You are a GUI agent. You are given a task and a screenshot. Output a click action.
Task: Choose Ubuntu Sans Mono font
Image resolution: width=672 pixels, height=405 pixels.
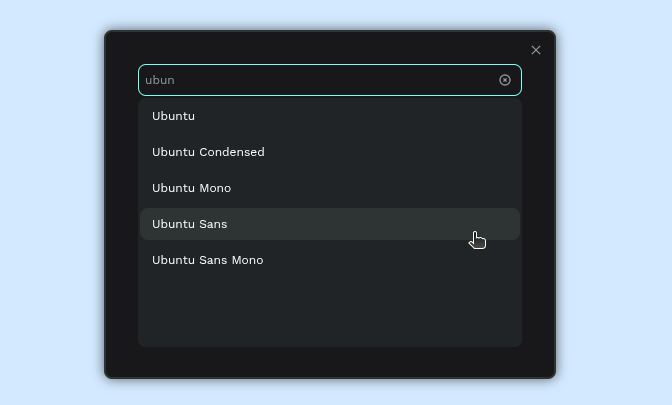click(208, 260)
